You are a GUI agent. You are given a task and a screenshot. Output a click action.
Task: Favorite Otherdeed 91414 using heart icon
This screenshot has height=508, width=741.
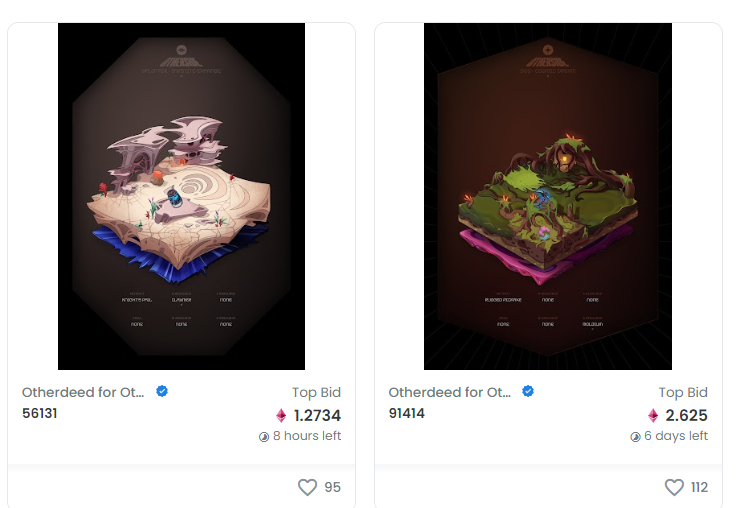pyautogui.click(x=674, y=487)
